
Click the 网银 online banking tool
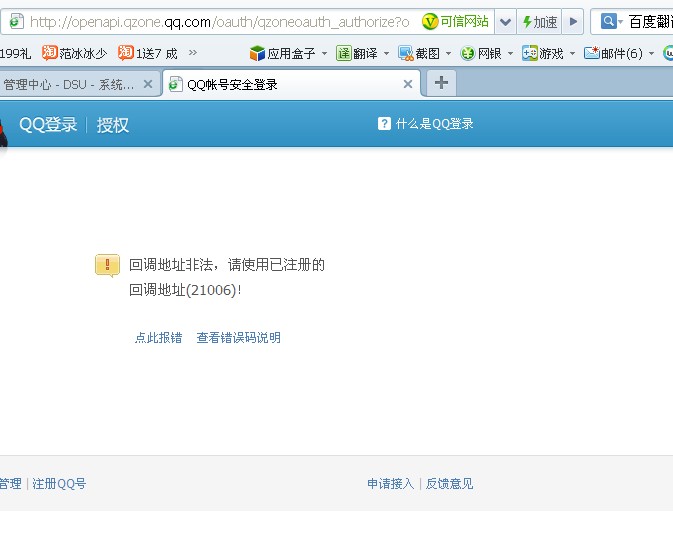pyautogui.click(x=481, y=53)
